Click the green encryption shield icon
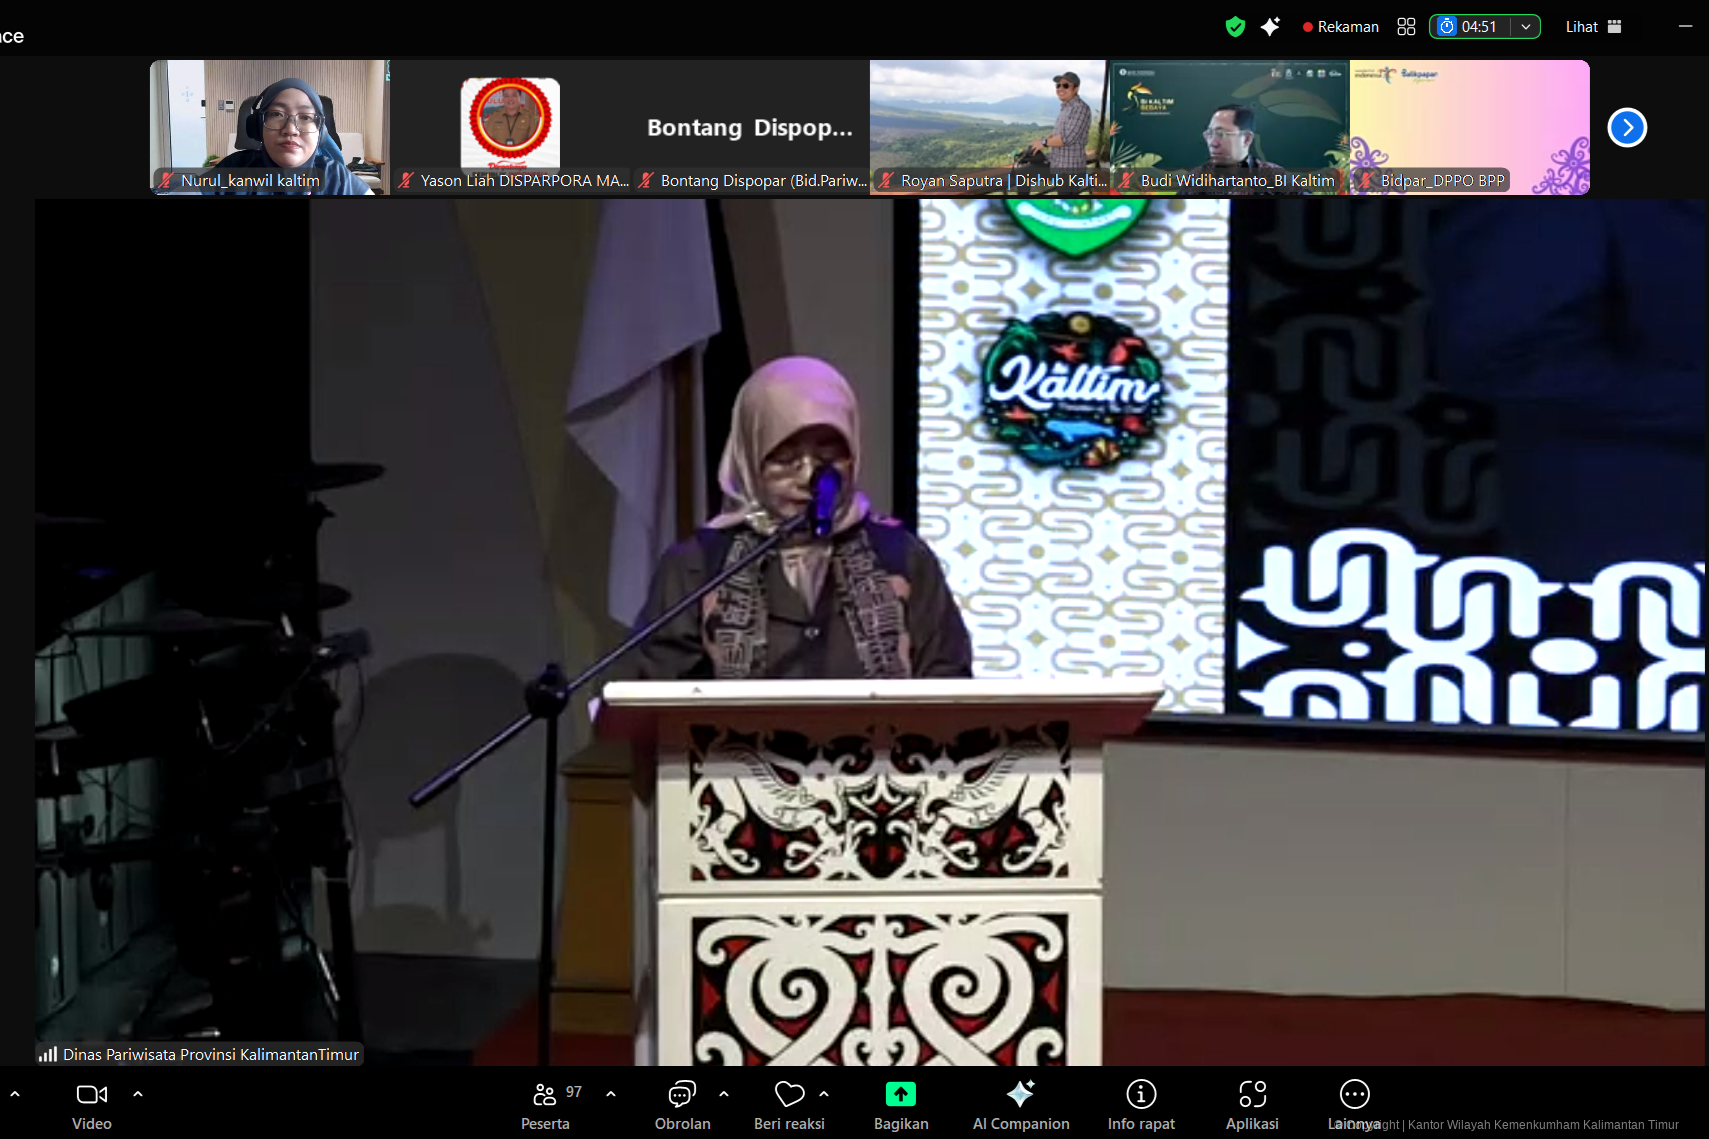The width and height of the screenshot is (1709, 1139). pos(1235,27)
